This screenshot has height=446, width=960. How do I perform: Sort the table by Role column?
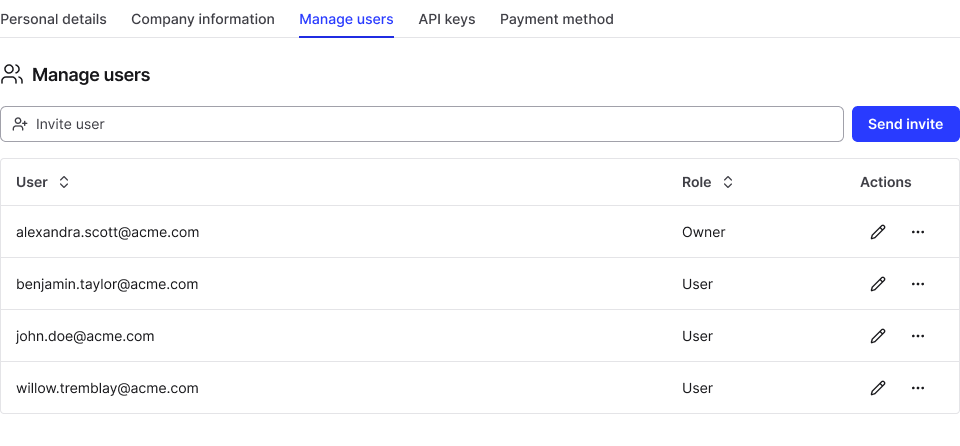pos(728,182)
